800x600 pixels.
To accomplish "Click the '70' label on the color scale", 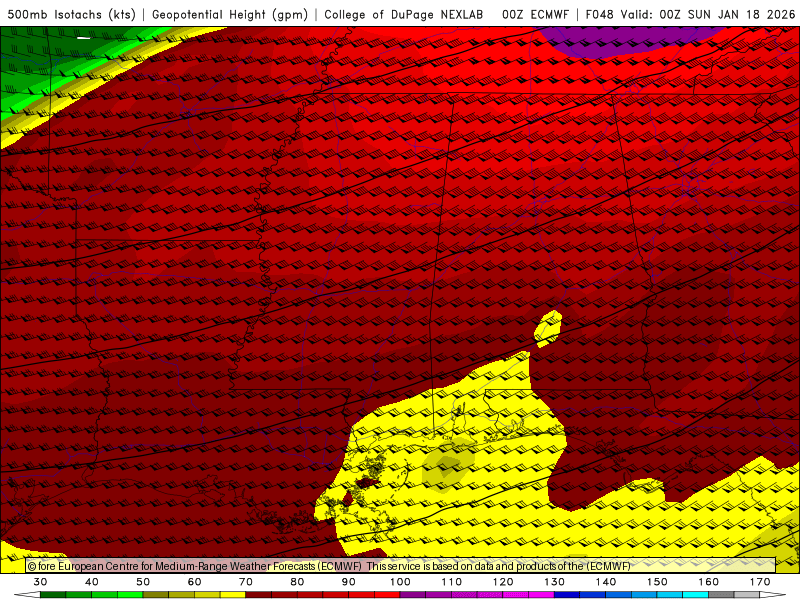I will pos(246,582).
